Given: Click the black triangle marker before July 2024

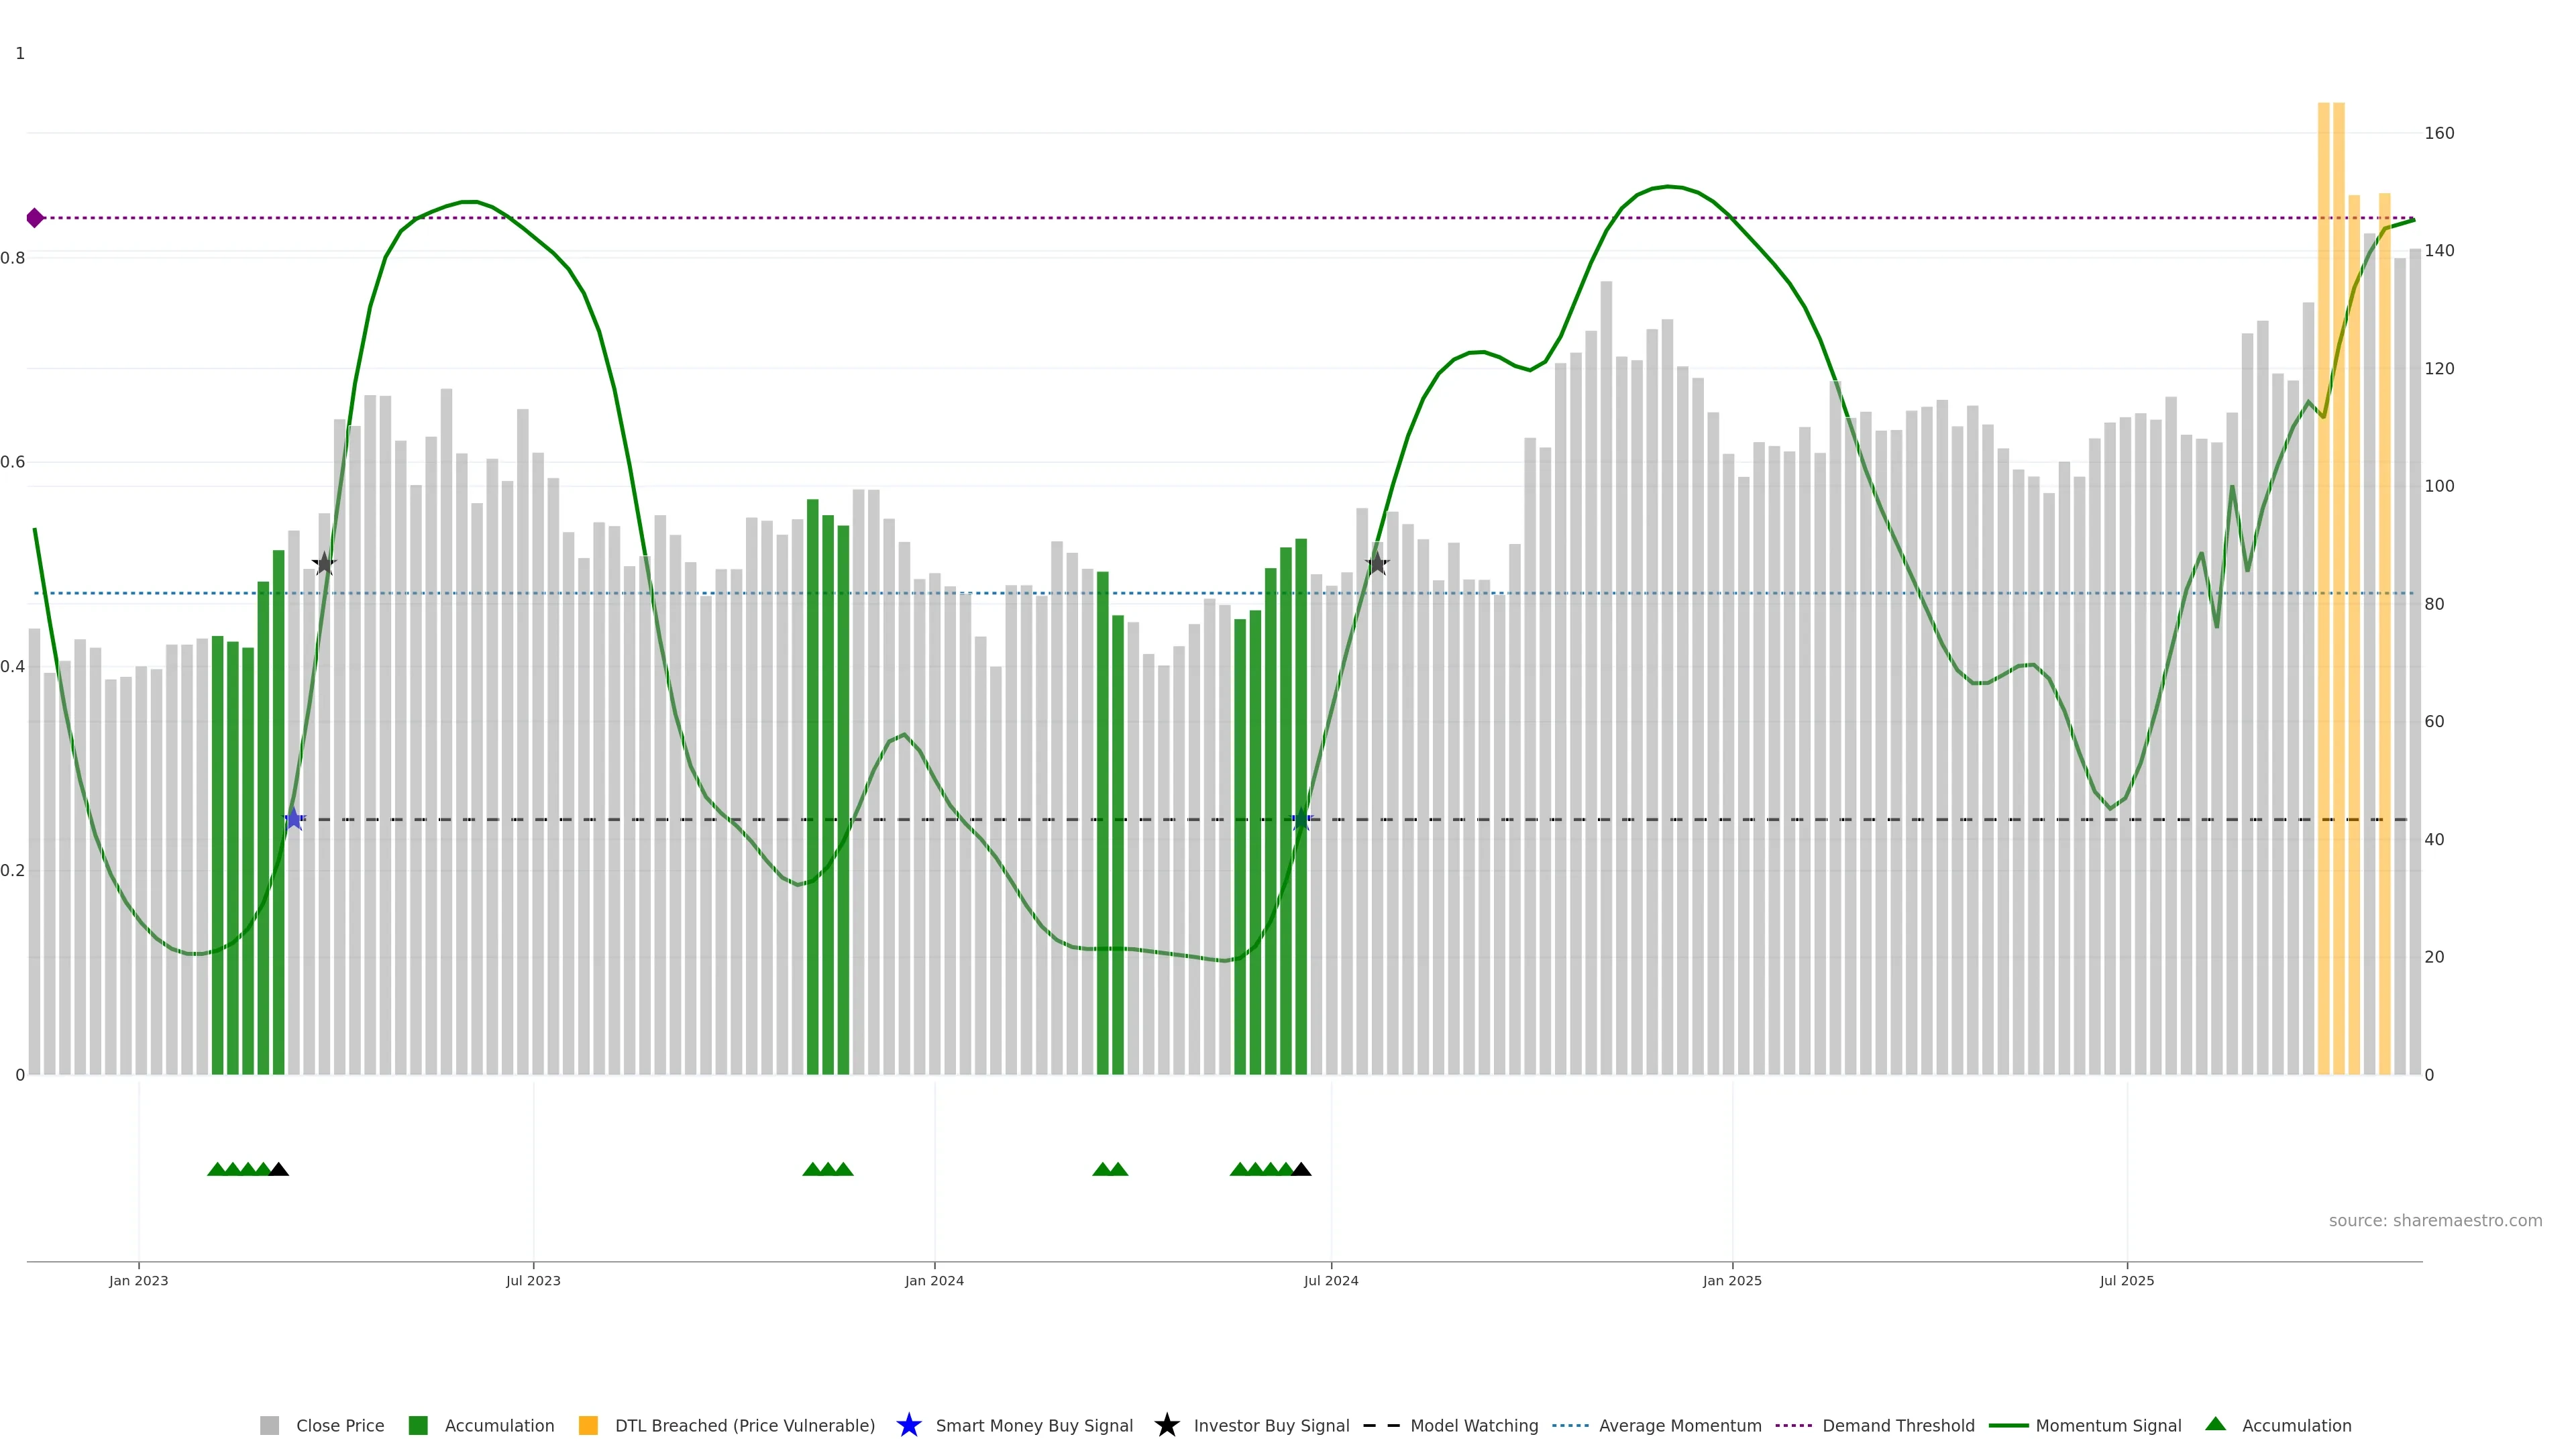Looking at the screenshot, I should point(1301,1169).
